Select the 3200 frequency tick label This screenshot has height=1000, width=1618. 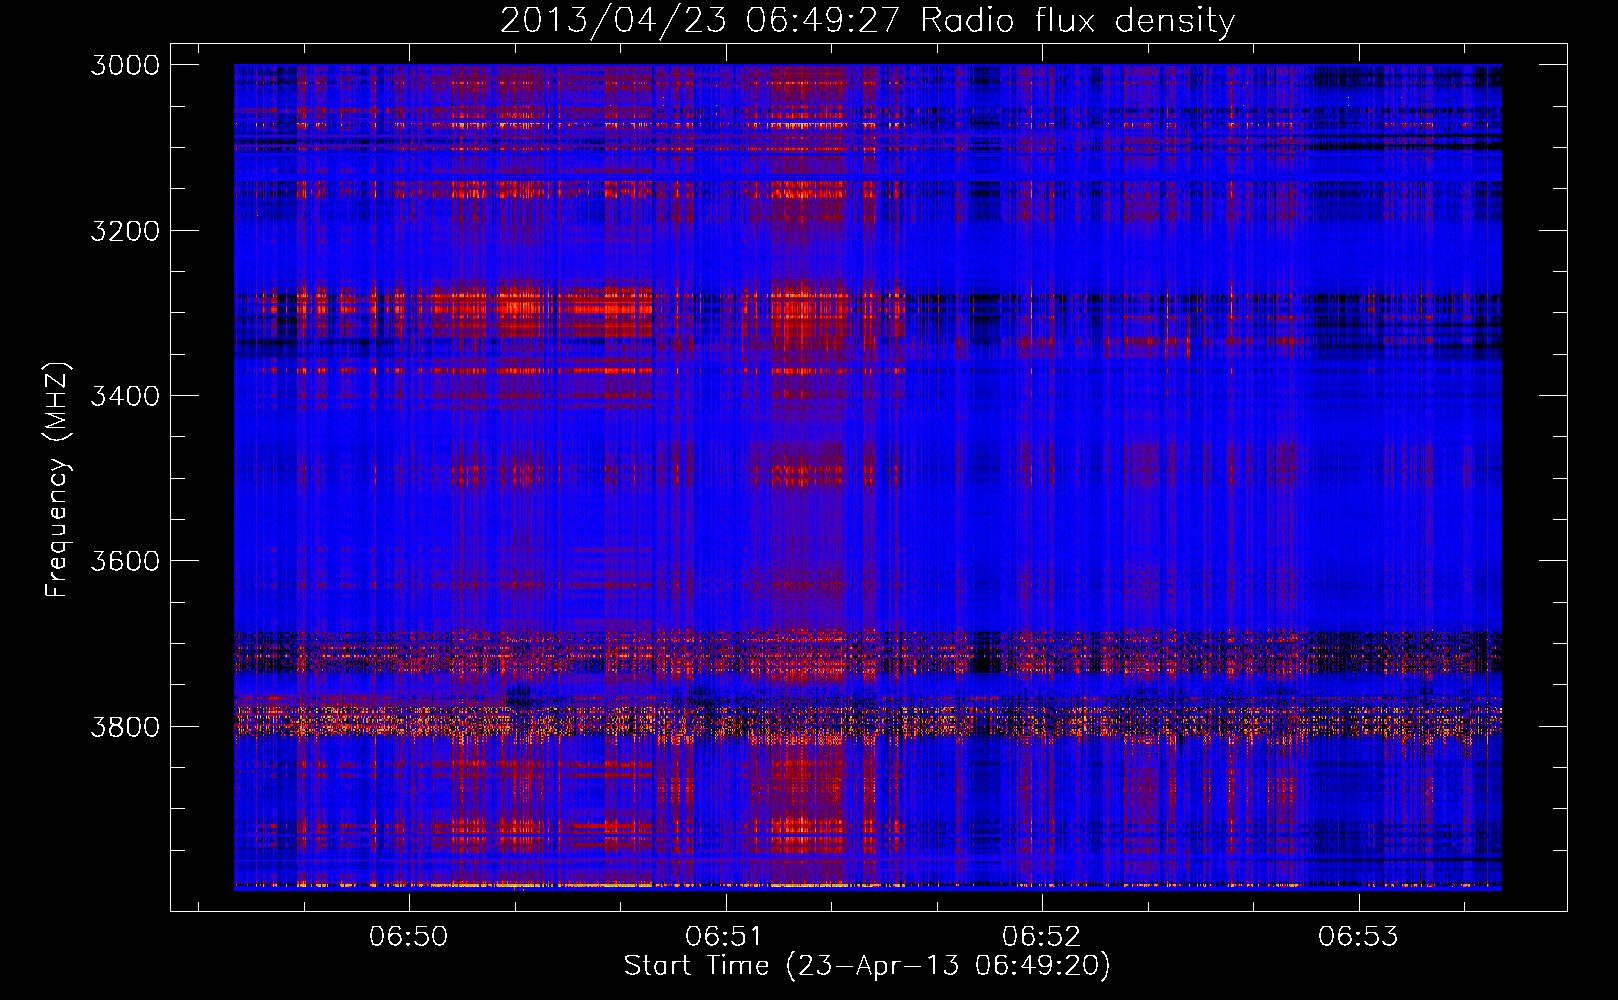125,231
